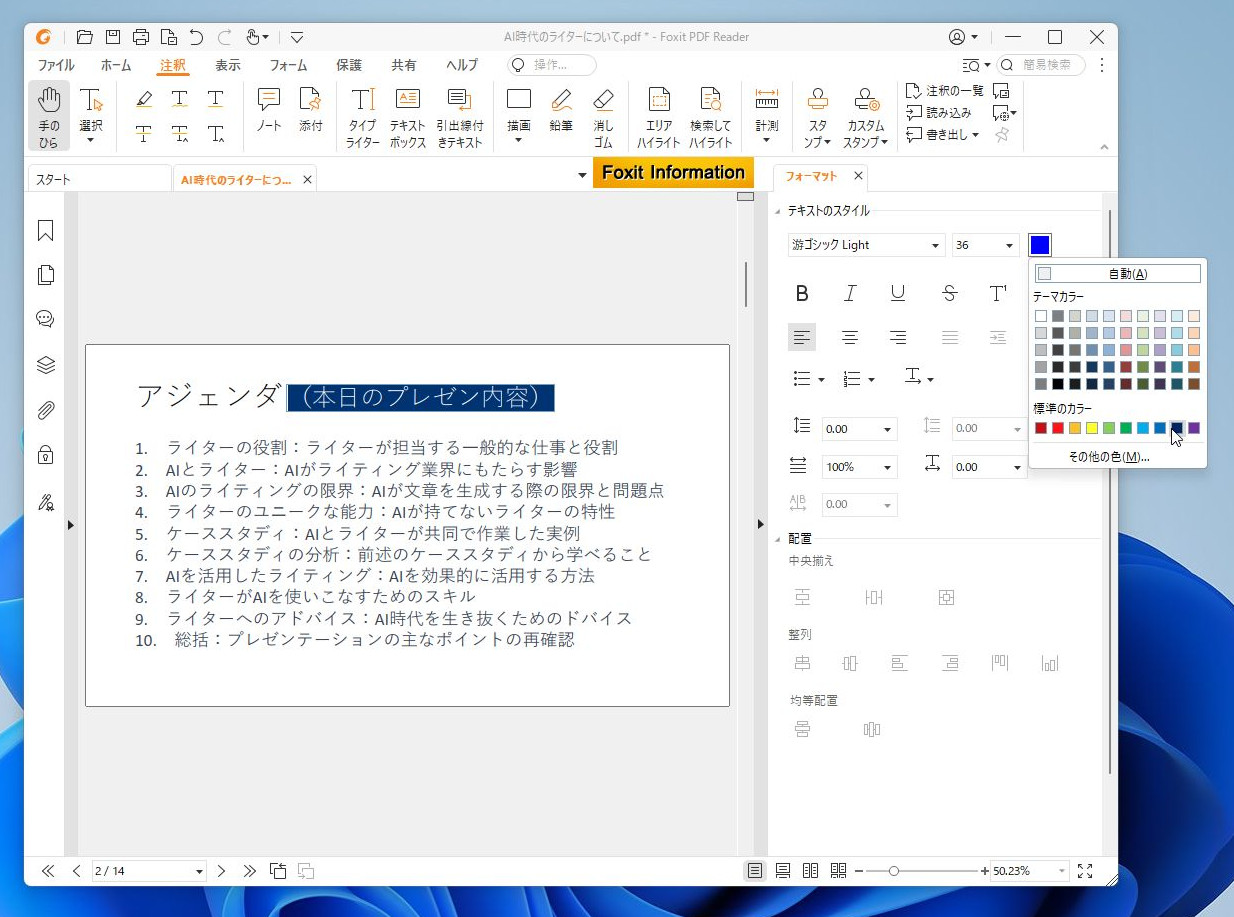
Task: Open the Layers panel in sidebar
Action: (x=45, y=364)
